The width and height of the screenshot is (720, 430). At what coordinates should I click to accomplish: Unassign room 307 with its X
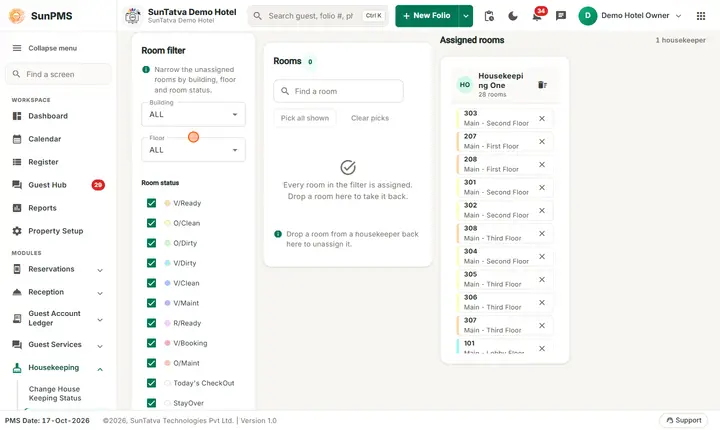pyautogui.click(x=542, y=325)
